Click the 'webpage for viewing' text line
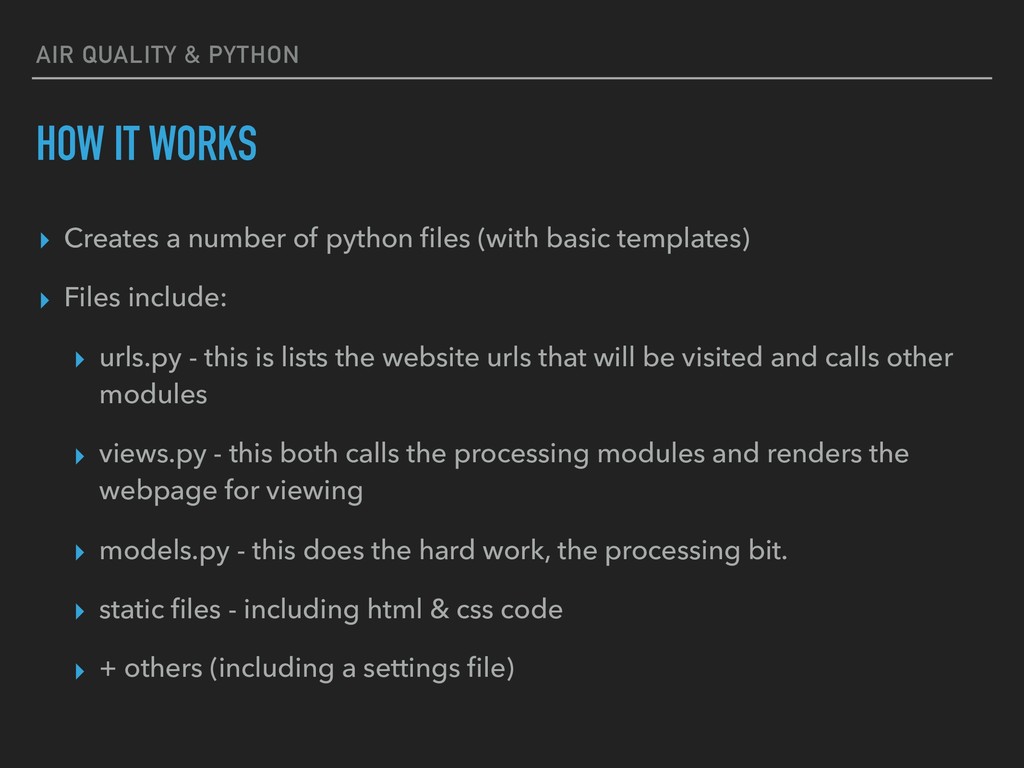1024x768 pixels. pyautogui.click(x=231, y=491)
